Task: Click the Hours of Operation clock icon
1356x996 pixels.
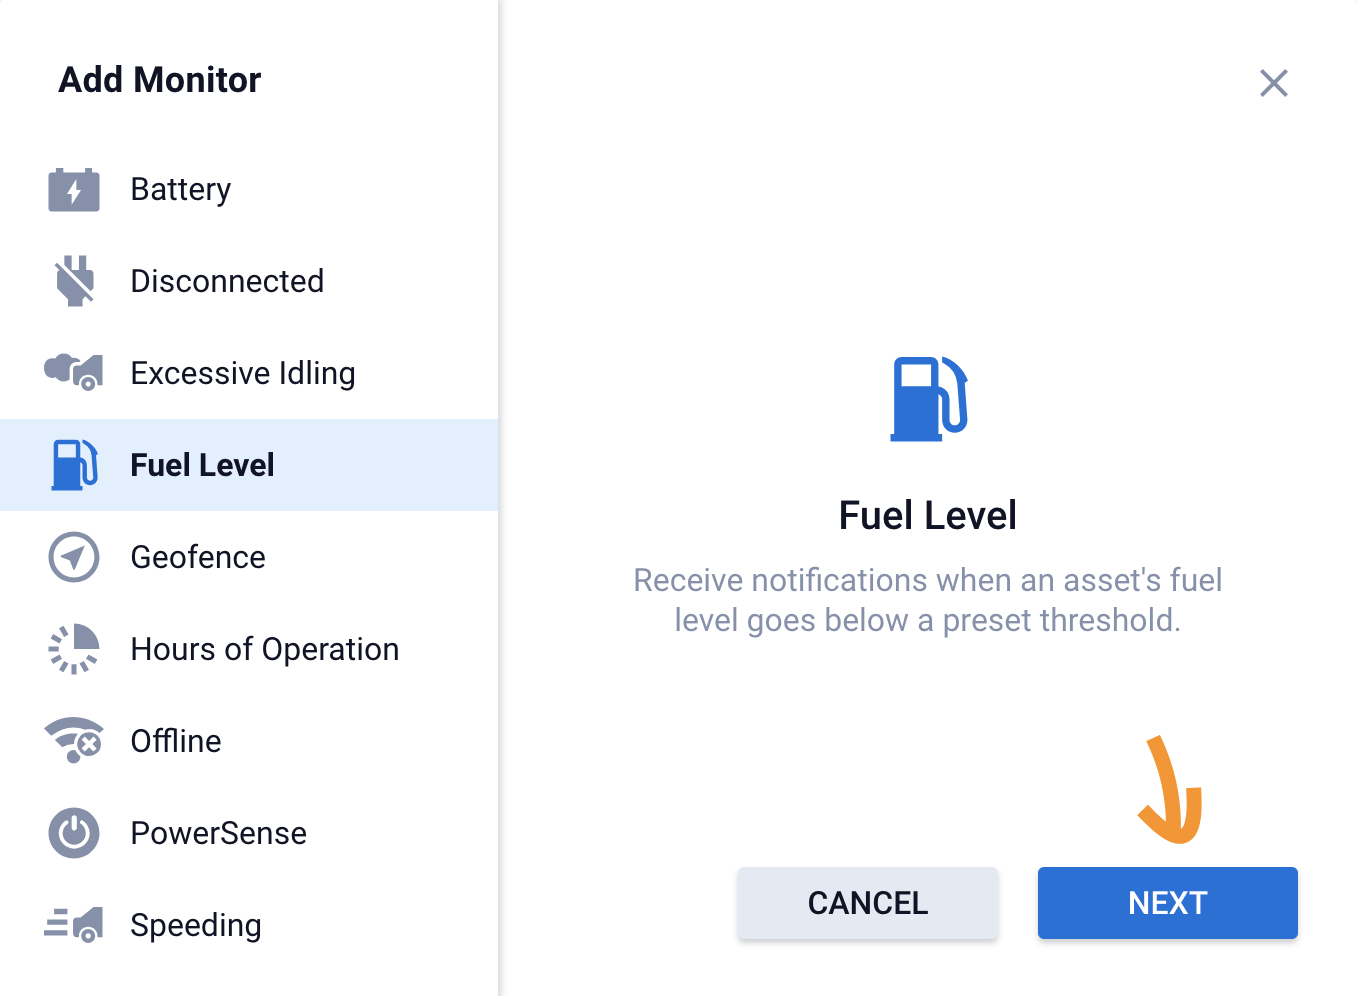Action: pyautogui.click(x=74, y=649)
